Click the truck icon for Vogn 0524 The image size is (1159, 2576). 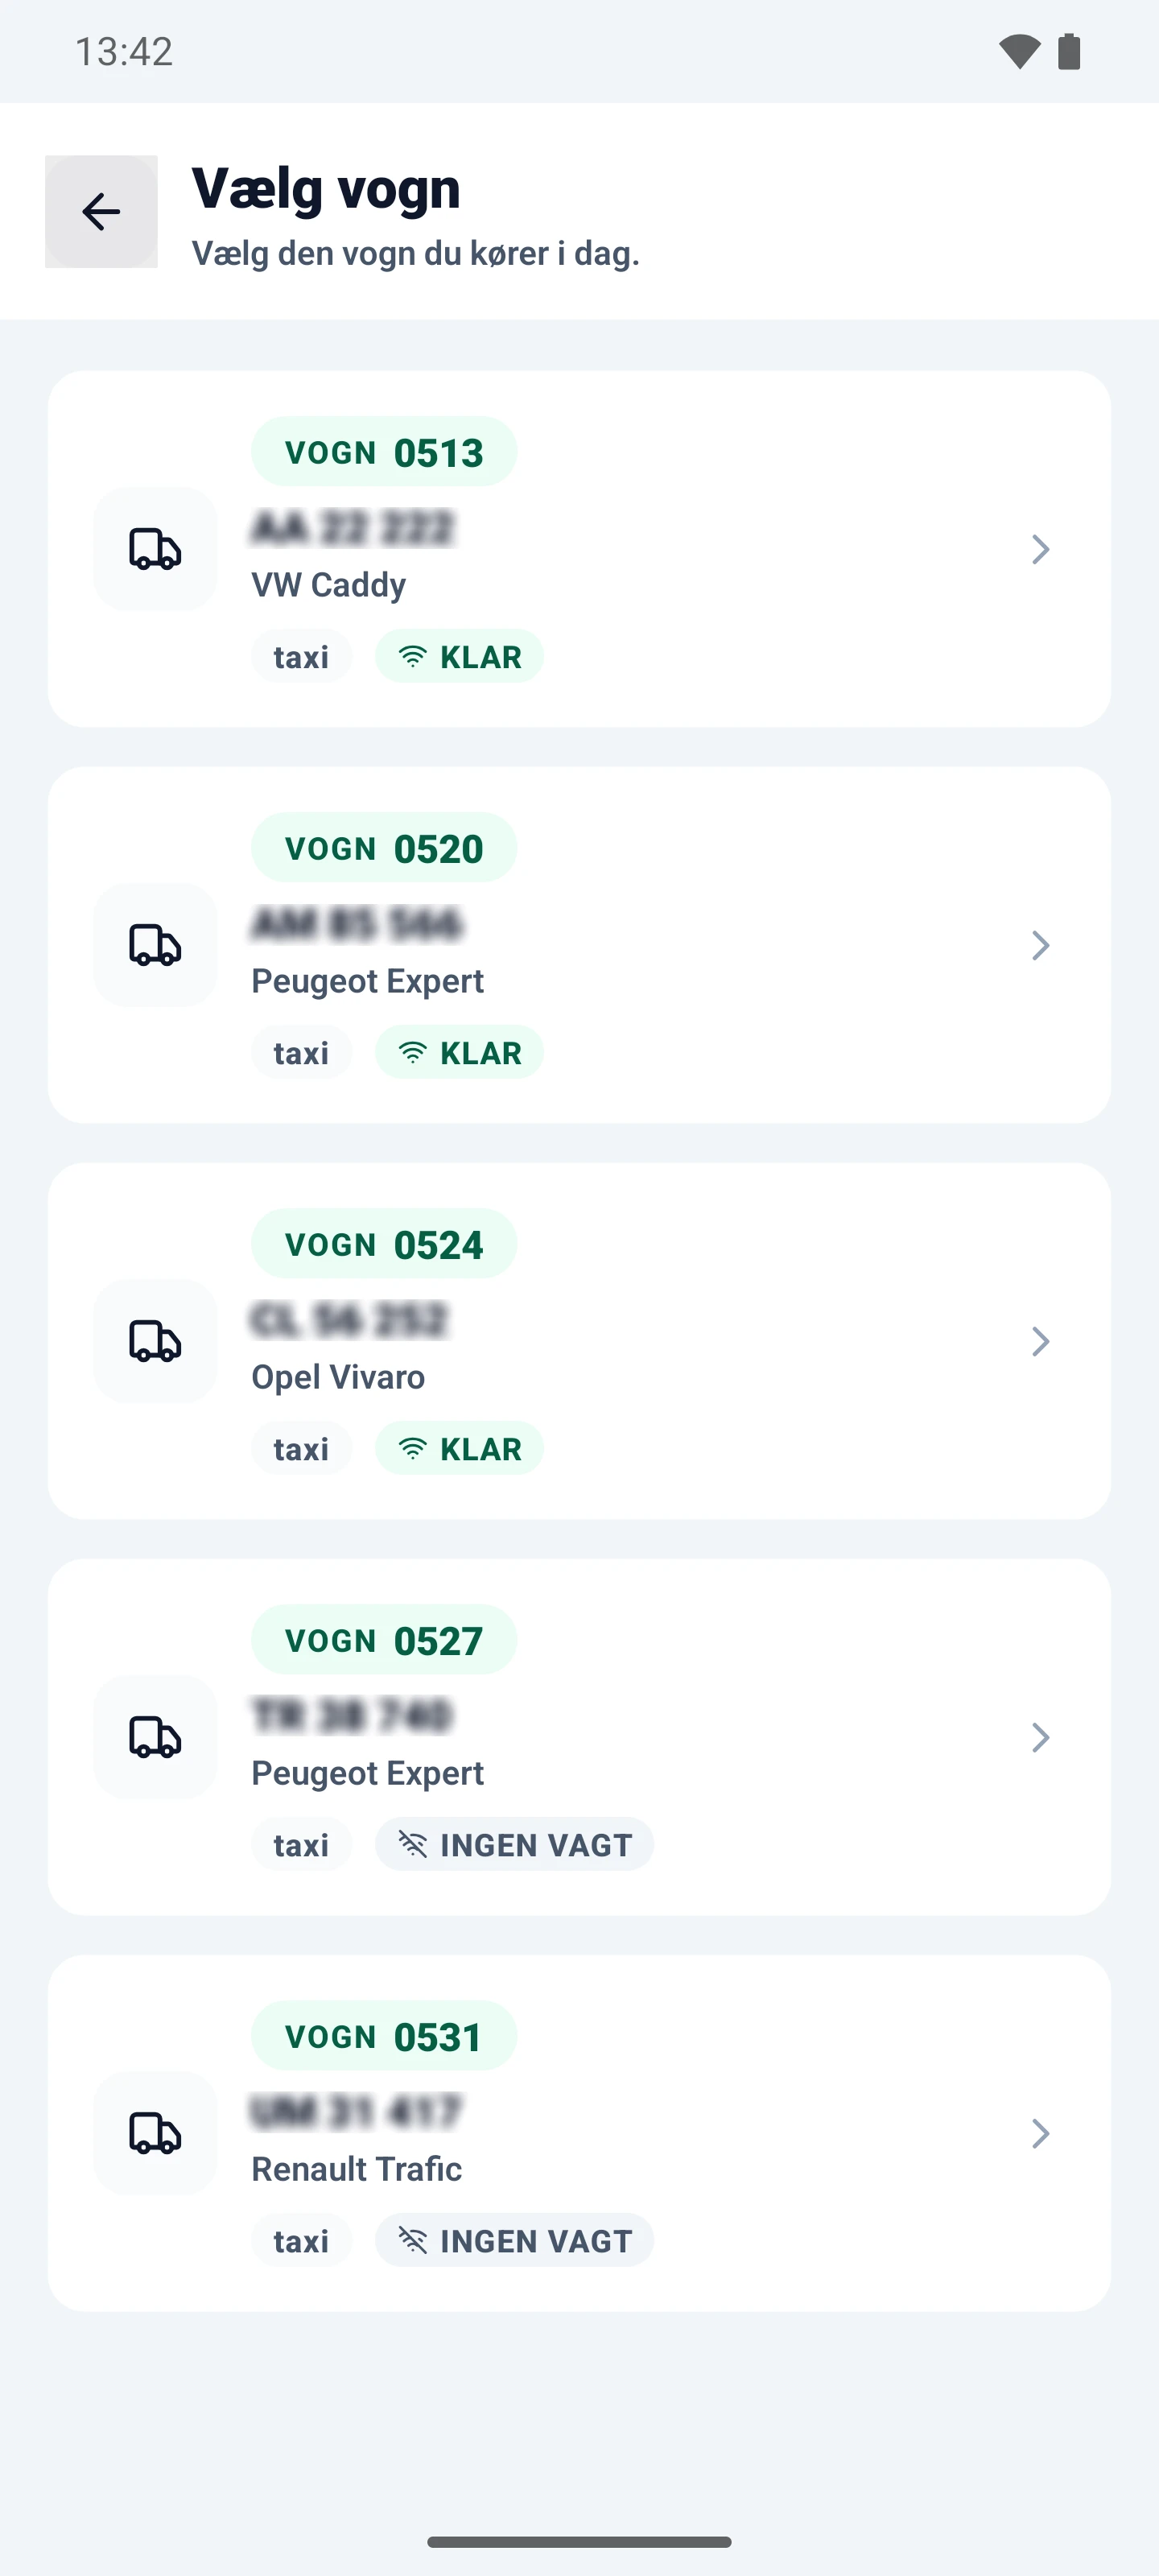tap(155, 1341)
